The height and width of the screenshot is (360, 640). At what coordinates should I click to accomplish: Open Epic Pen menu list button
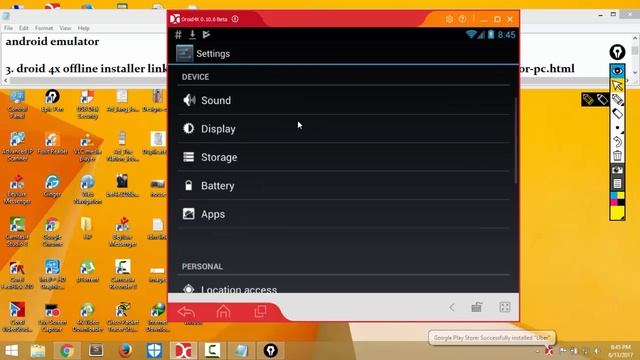617,184
